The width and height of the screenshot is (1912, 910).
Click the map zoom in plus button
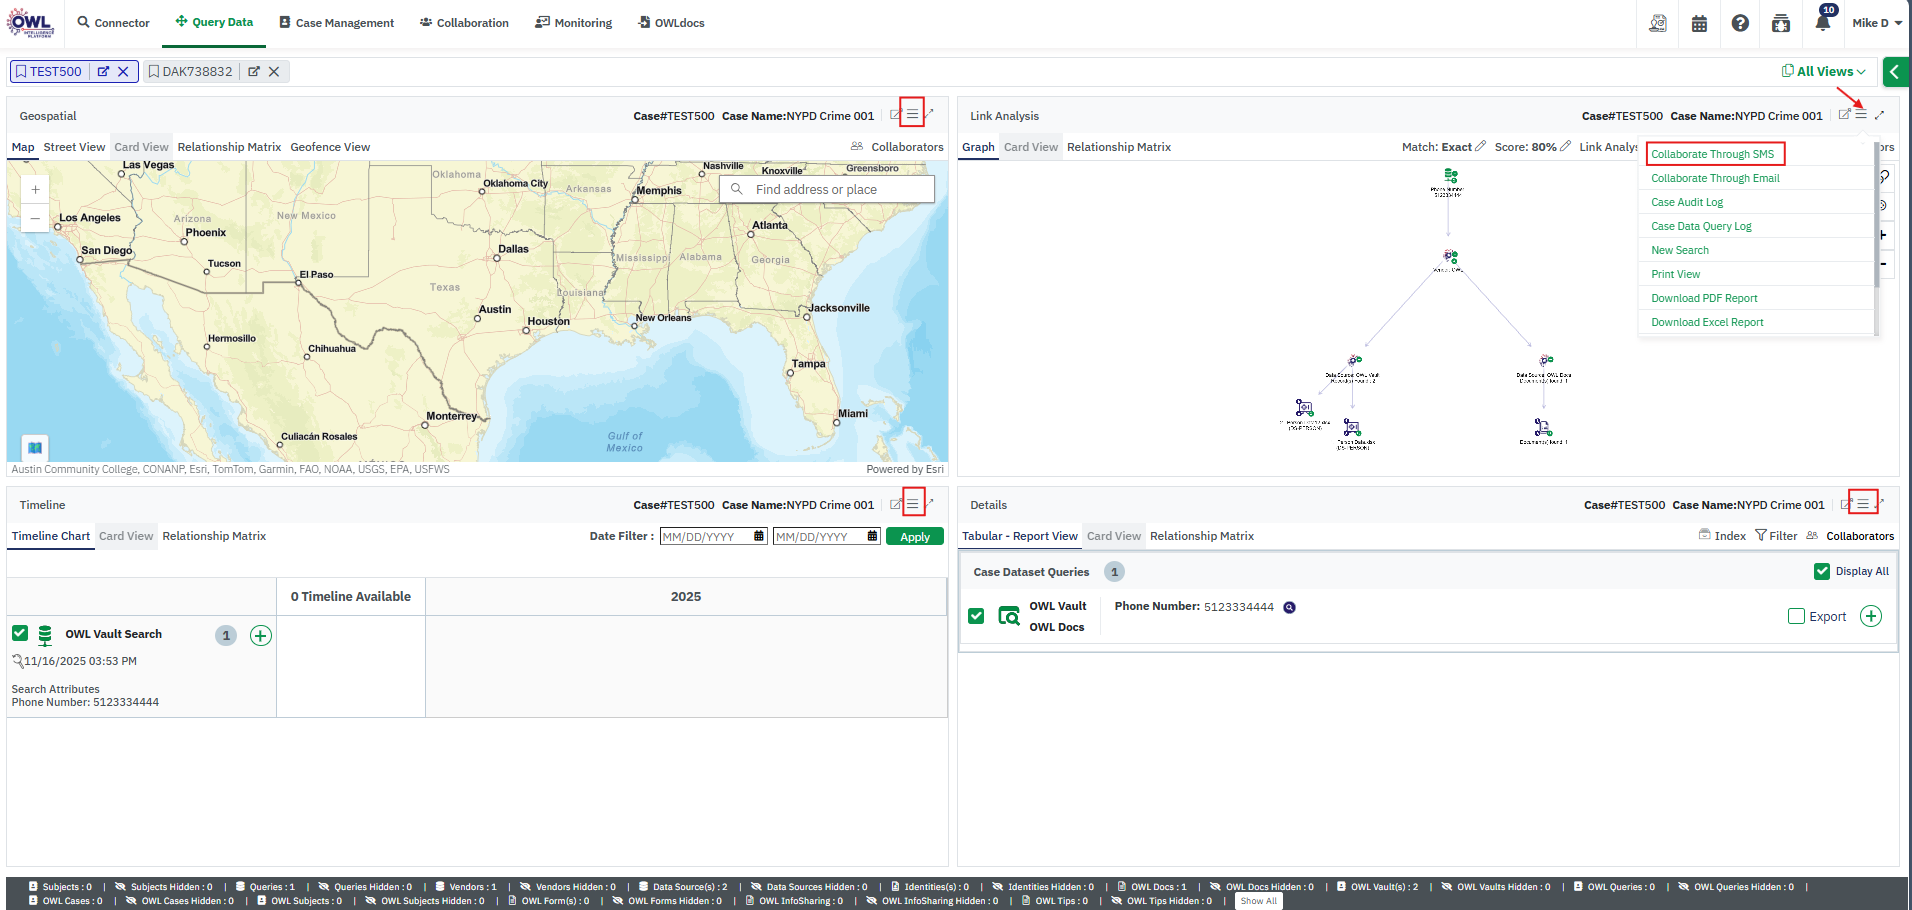[35, 189]
